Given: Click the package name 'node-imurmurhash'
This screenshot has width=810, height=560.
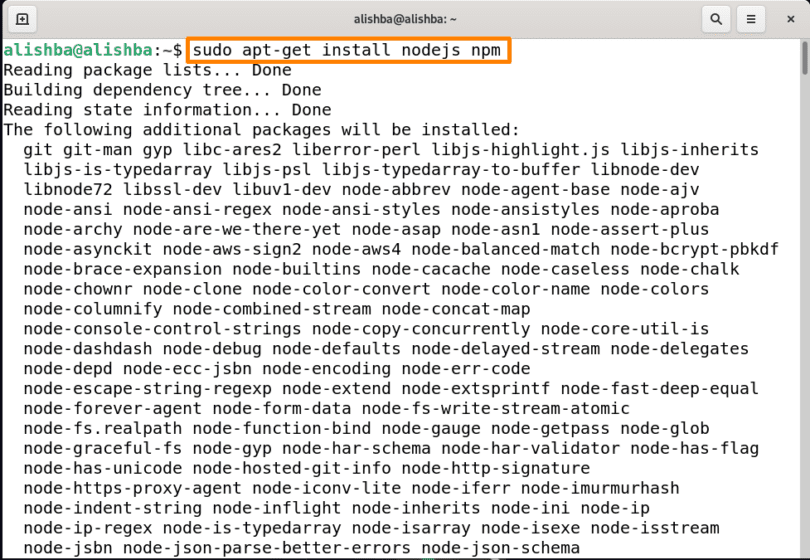Looking at the screenshot, I should point(600,488).
